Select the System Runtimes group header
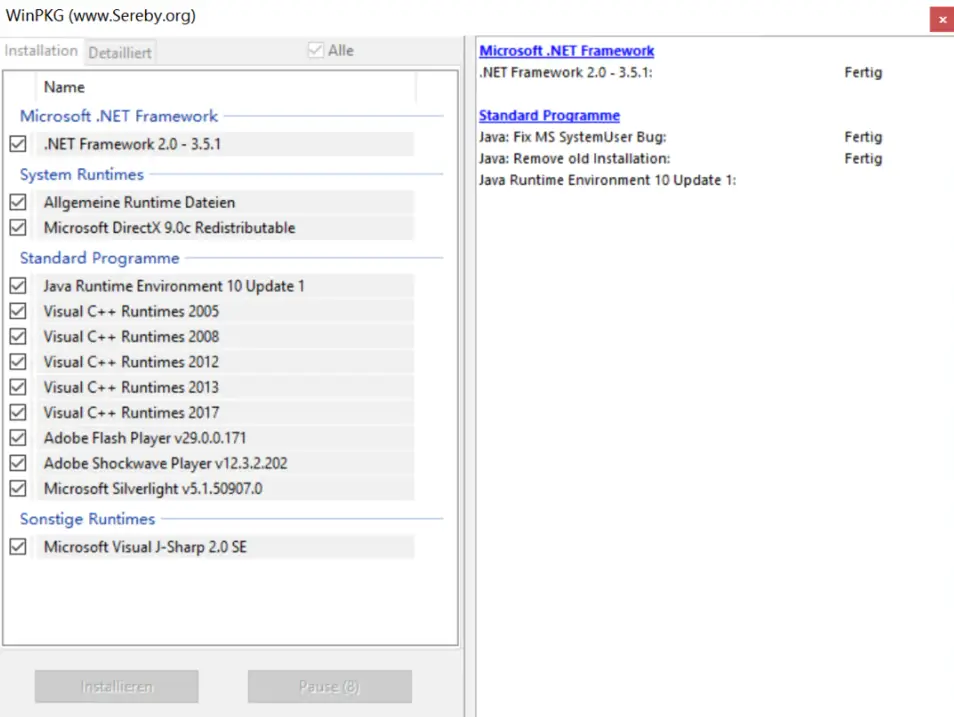 tap(82, 175)
